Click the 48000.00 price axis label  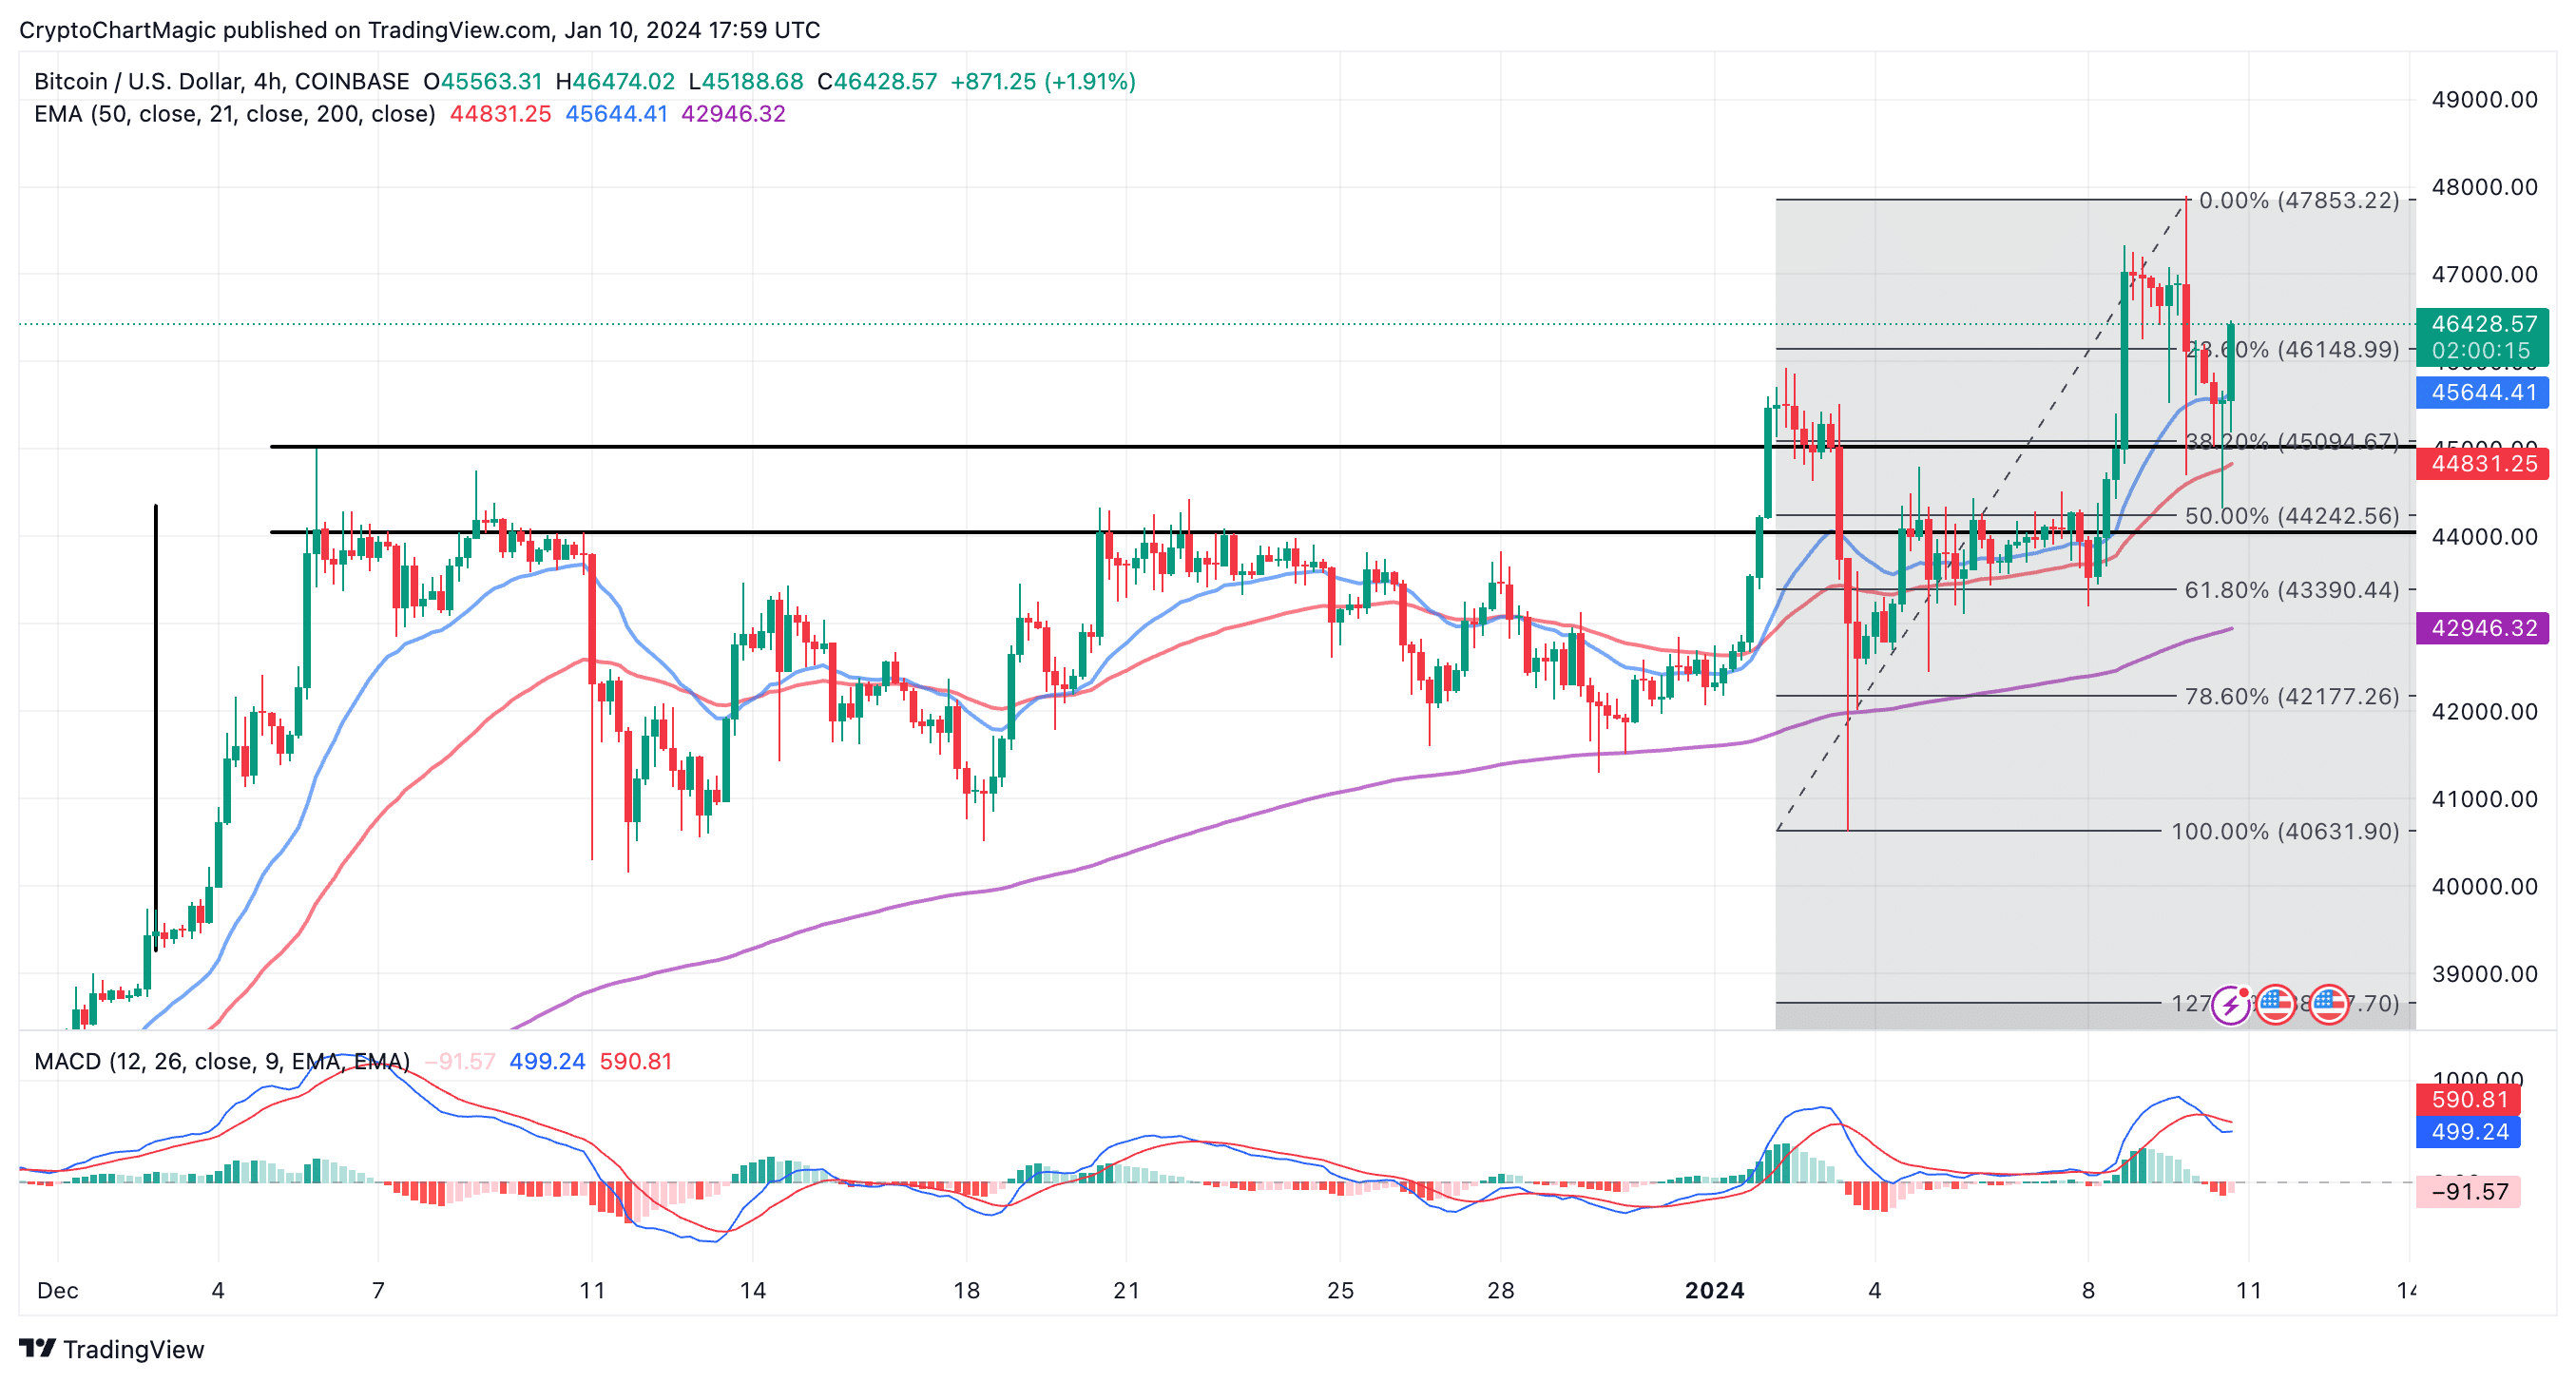[2484, 187]
